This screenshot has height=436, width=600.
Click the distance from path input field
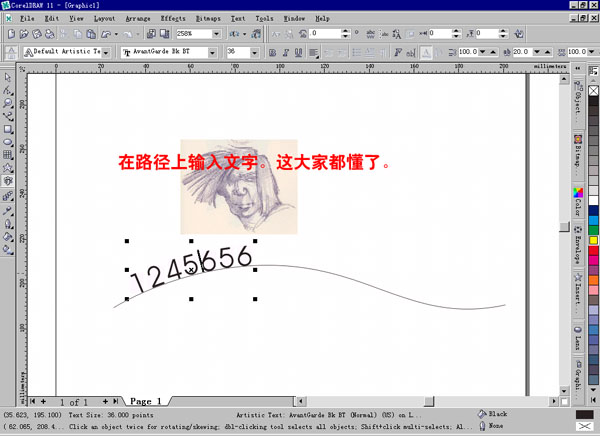[440, 34]
